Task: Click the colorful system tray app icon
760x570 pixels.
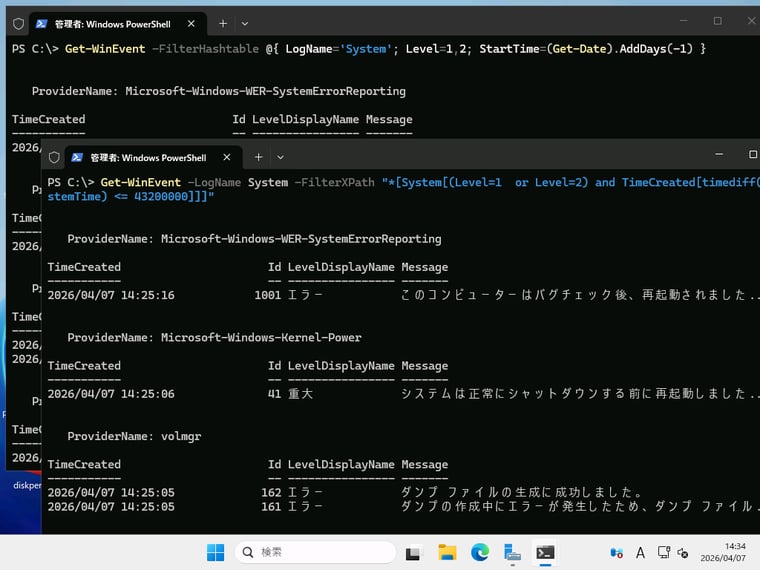Action: tap(616, 553)
